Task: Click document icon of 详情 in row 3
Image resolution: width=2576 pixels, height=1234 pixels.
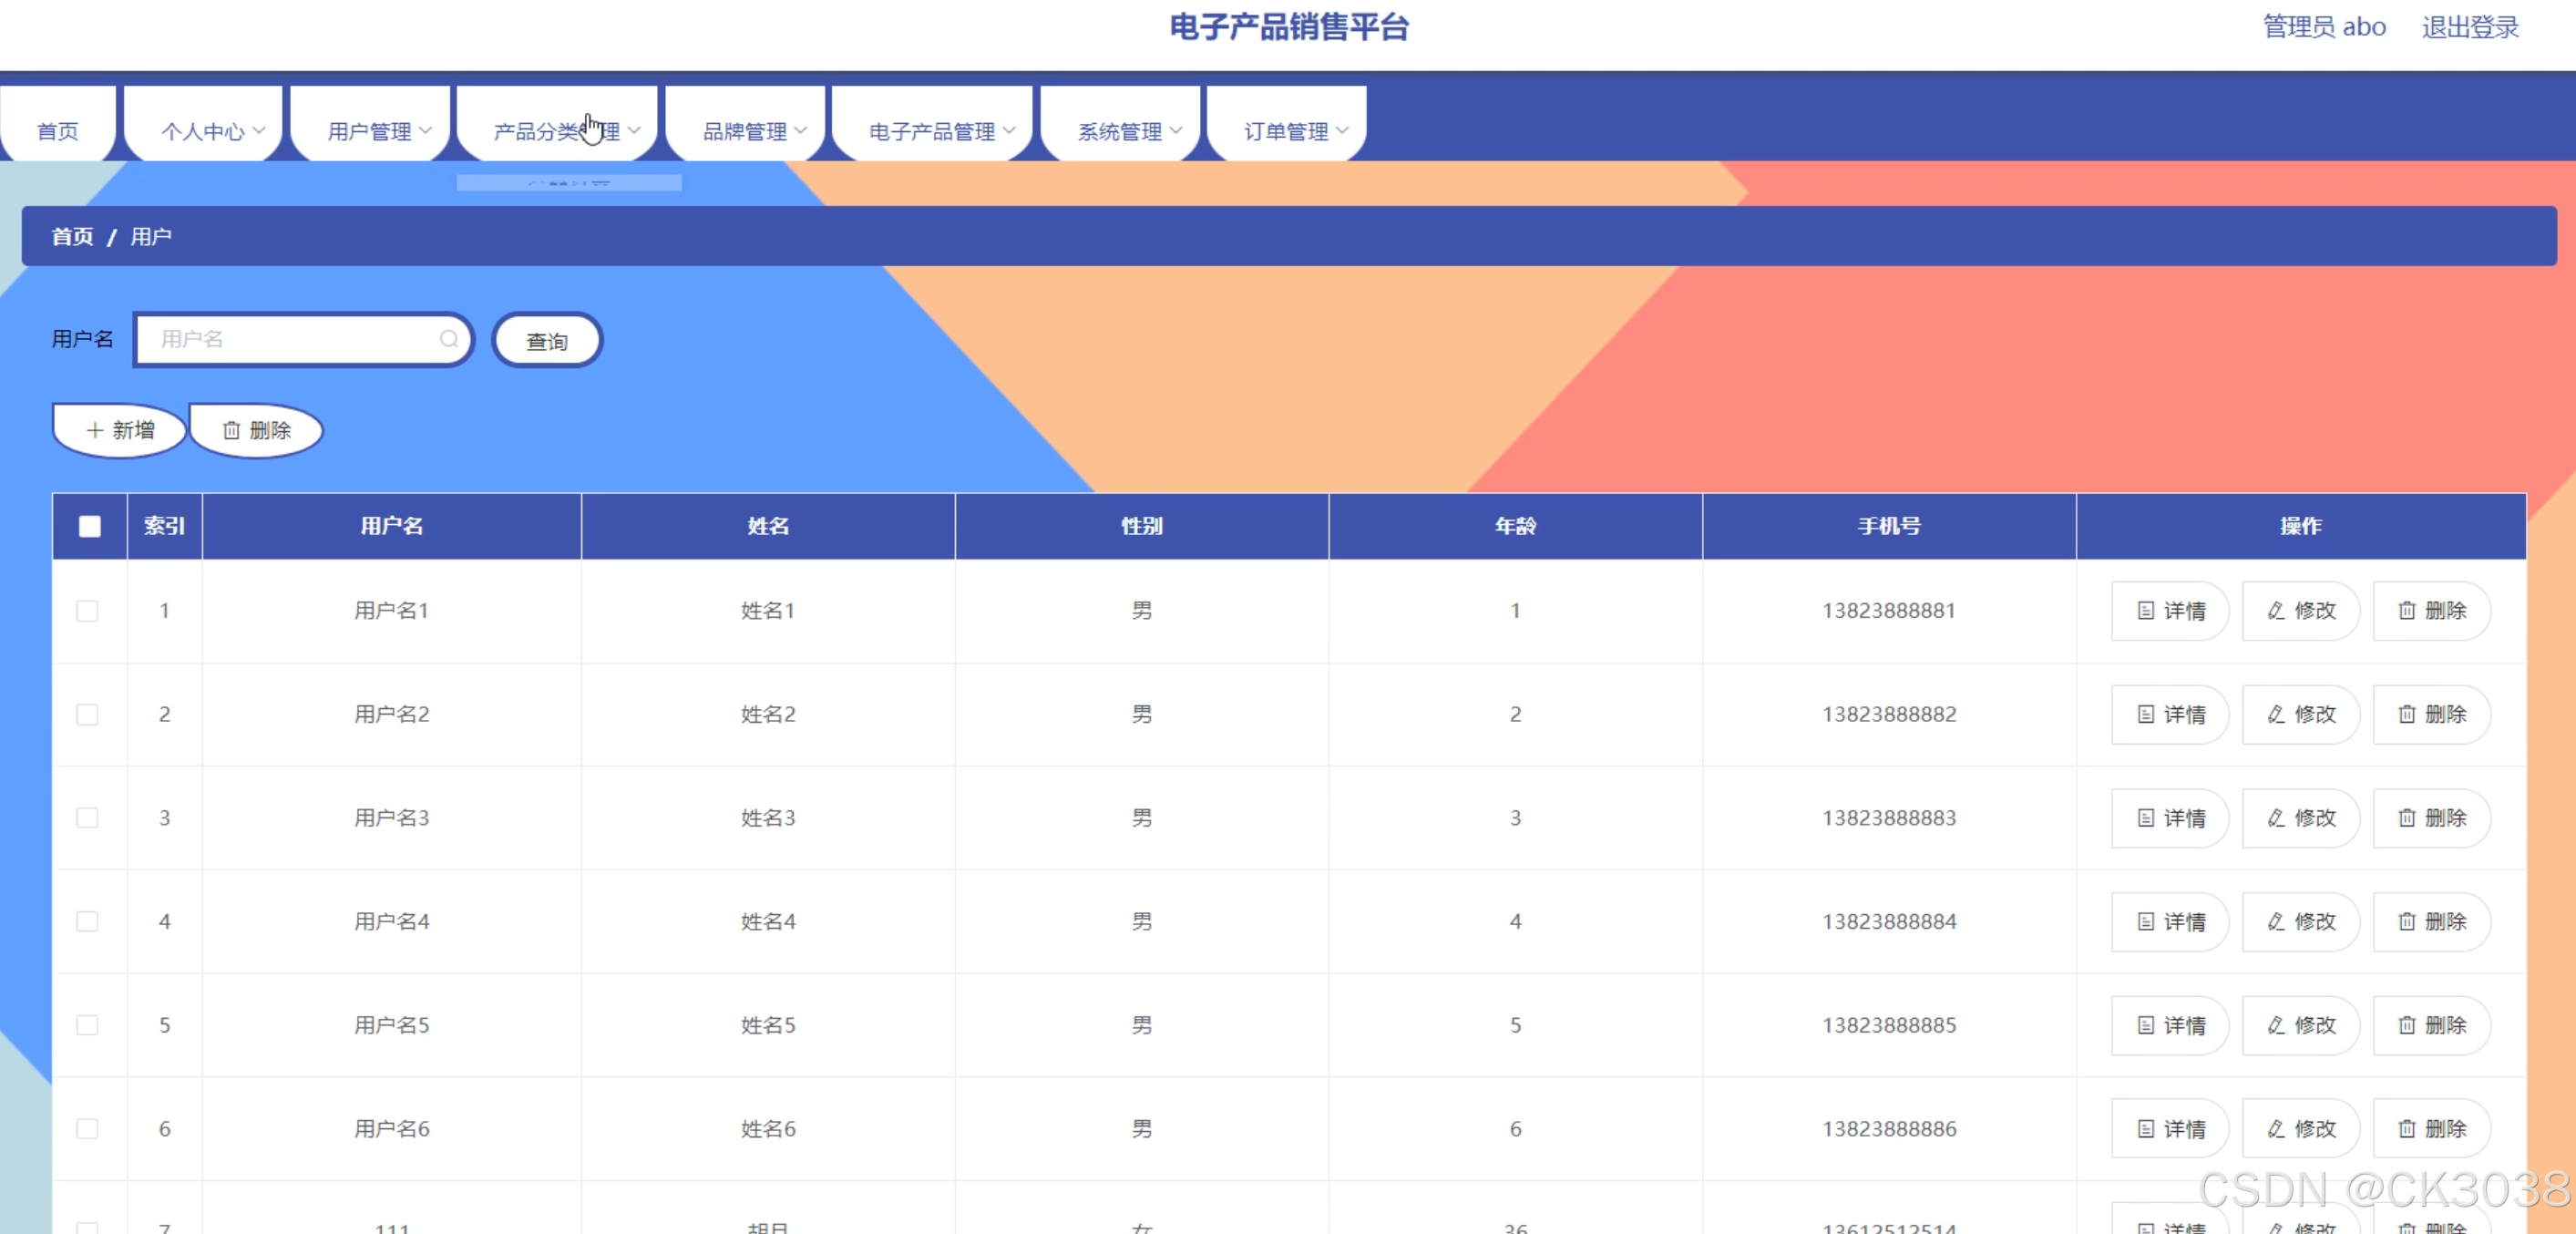Action: coord(2145,818)
